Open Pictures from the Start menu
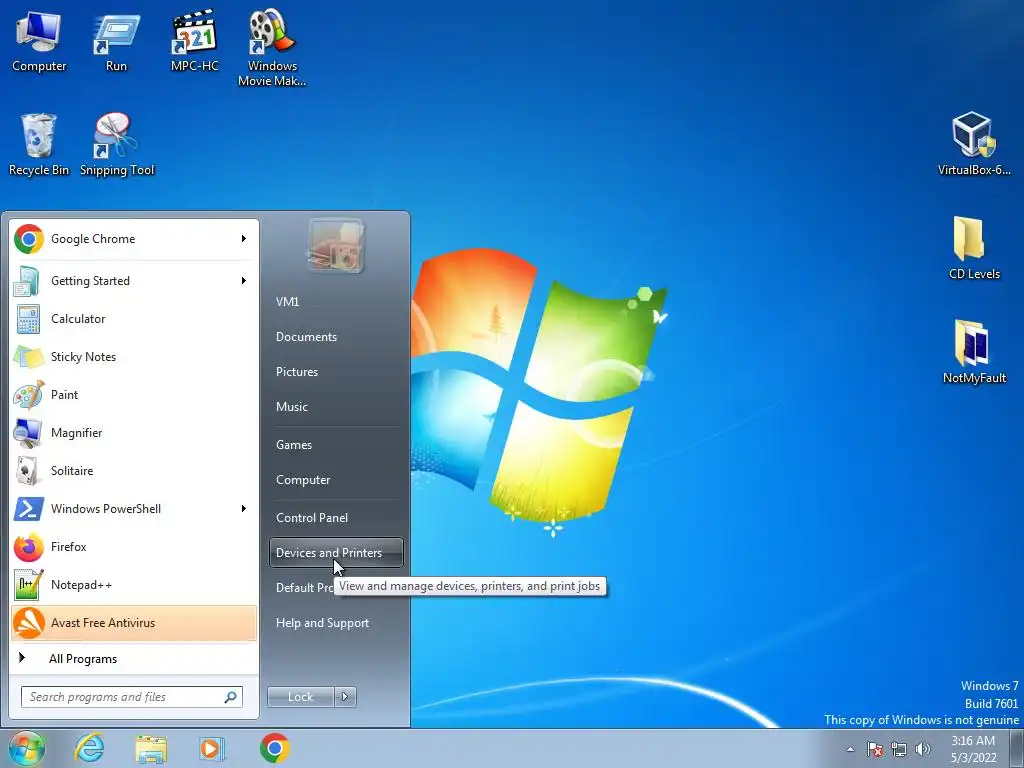This screenshot has width=1024, height=768. (336, 372)
